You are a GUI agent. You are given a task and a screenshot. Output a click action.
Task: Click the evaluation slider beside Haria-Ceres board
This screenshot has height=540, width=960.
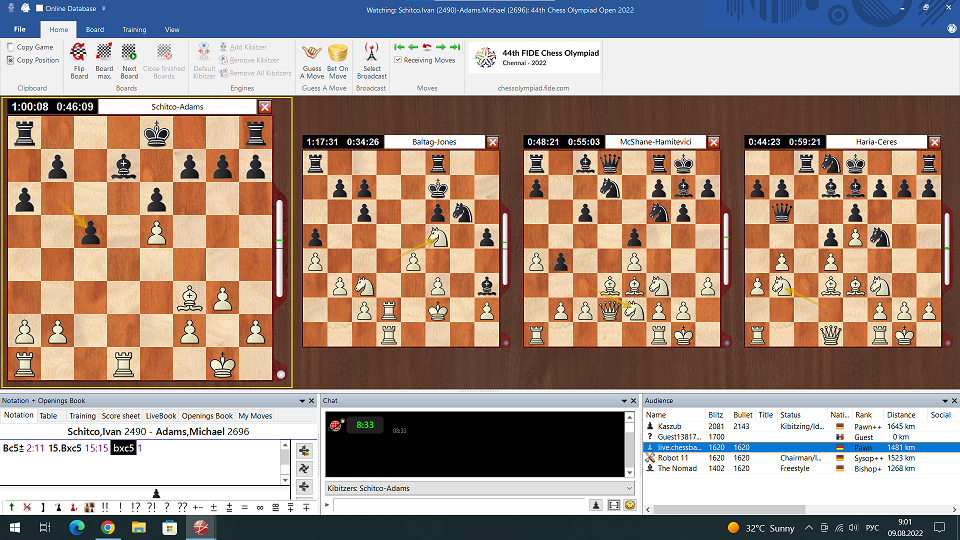[947, 249]
